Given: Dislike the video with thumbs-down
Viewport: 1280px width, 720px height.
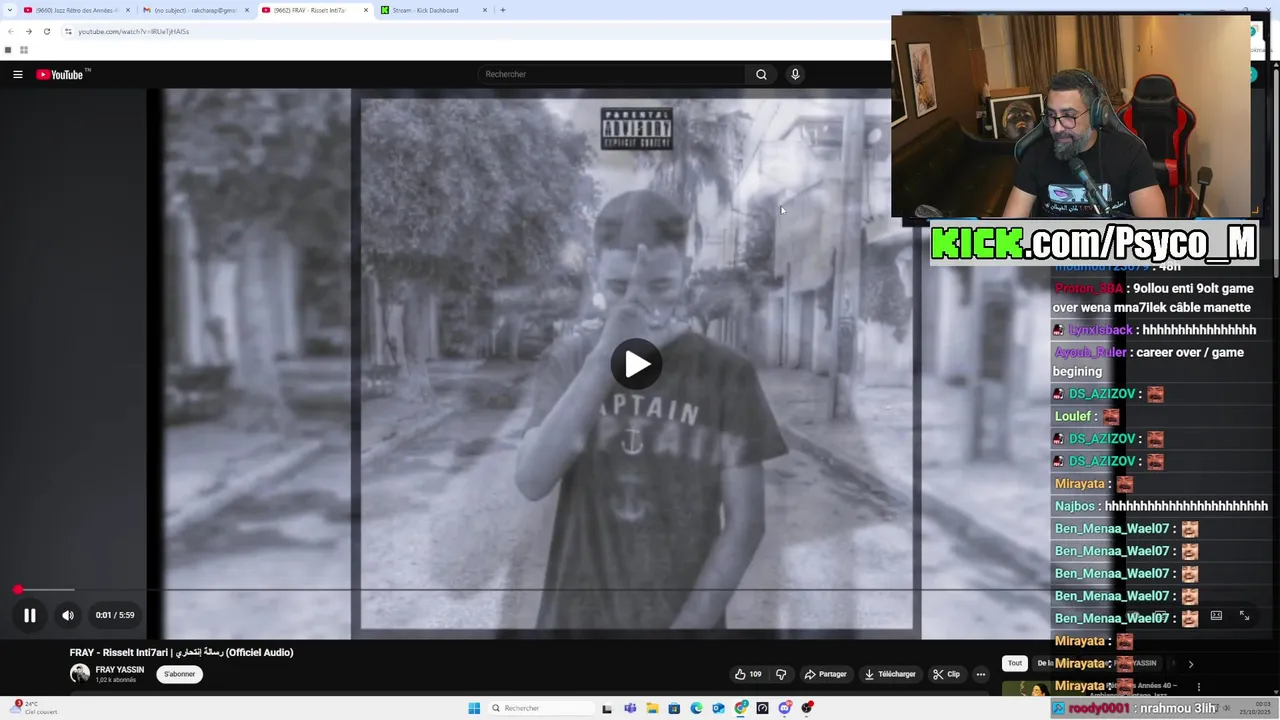Looking at the screenshot, I should click(782, 674).
